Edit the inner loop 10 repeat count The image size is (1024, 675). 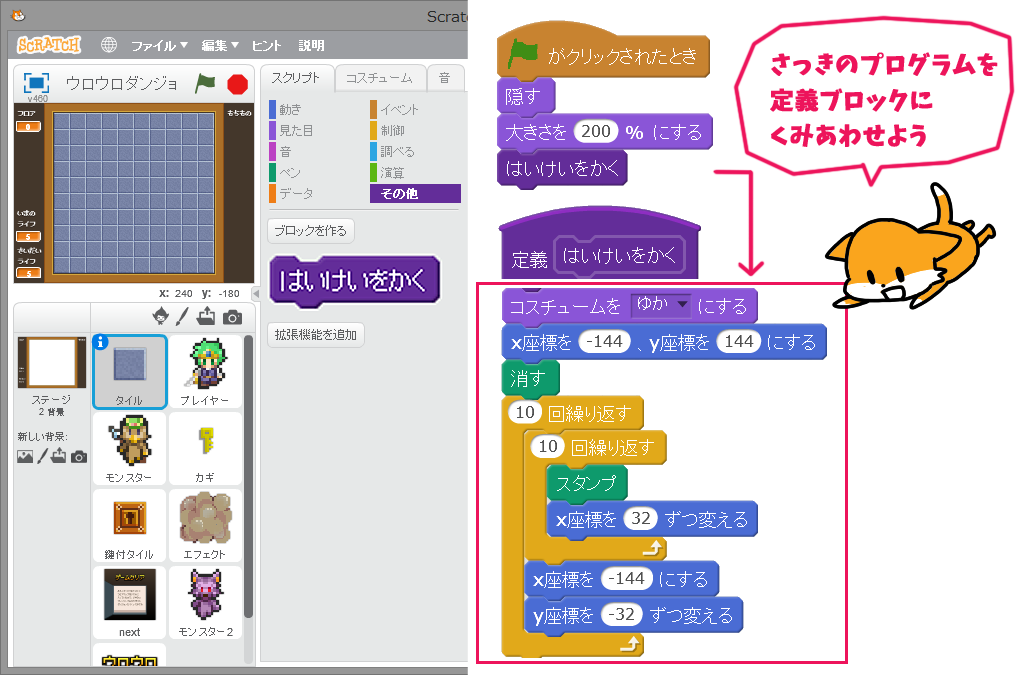[547, 447]
